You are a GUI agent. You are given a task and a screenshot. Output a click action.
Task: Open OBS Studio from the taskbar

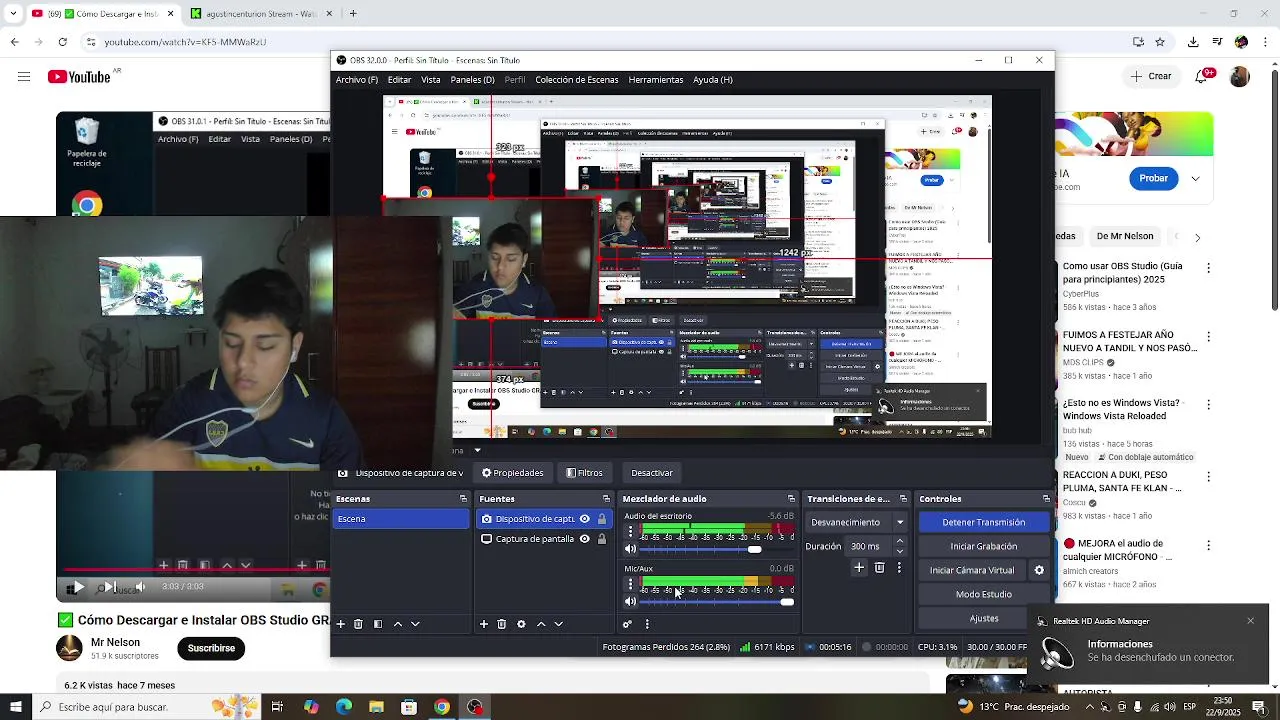coord(474,707)
